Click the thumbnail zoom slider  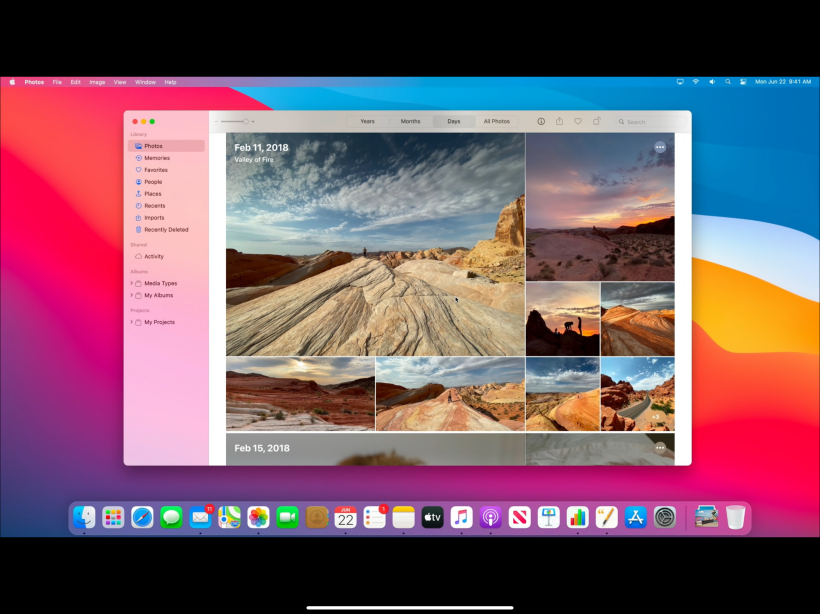236,121
